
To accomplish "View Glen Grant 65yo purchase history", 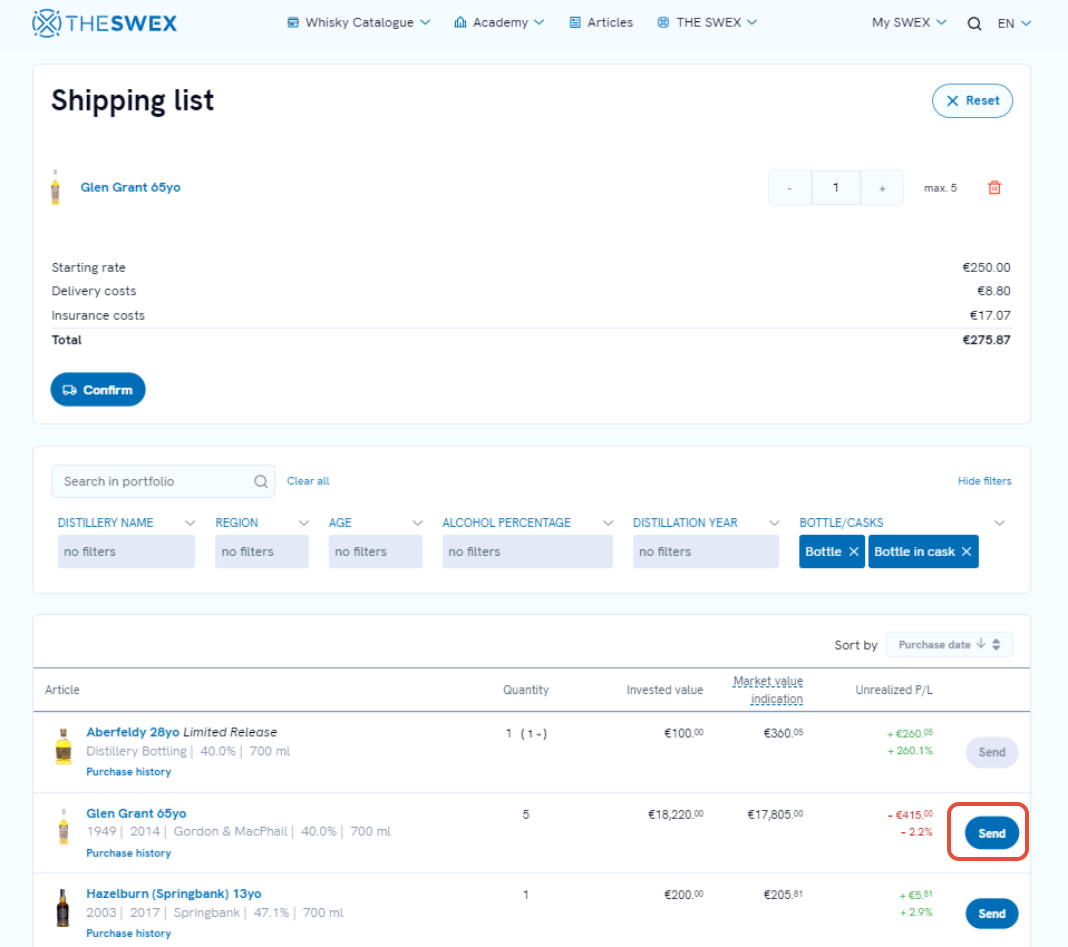I will 129,853.
